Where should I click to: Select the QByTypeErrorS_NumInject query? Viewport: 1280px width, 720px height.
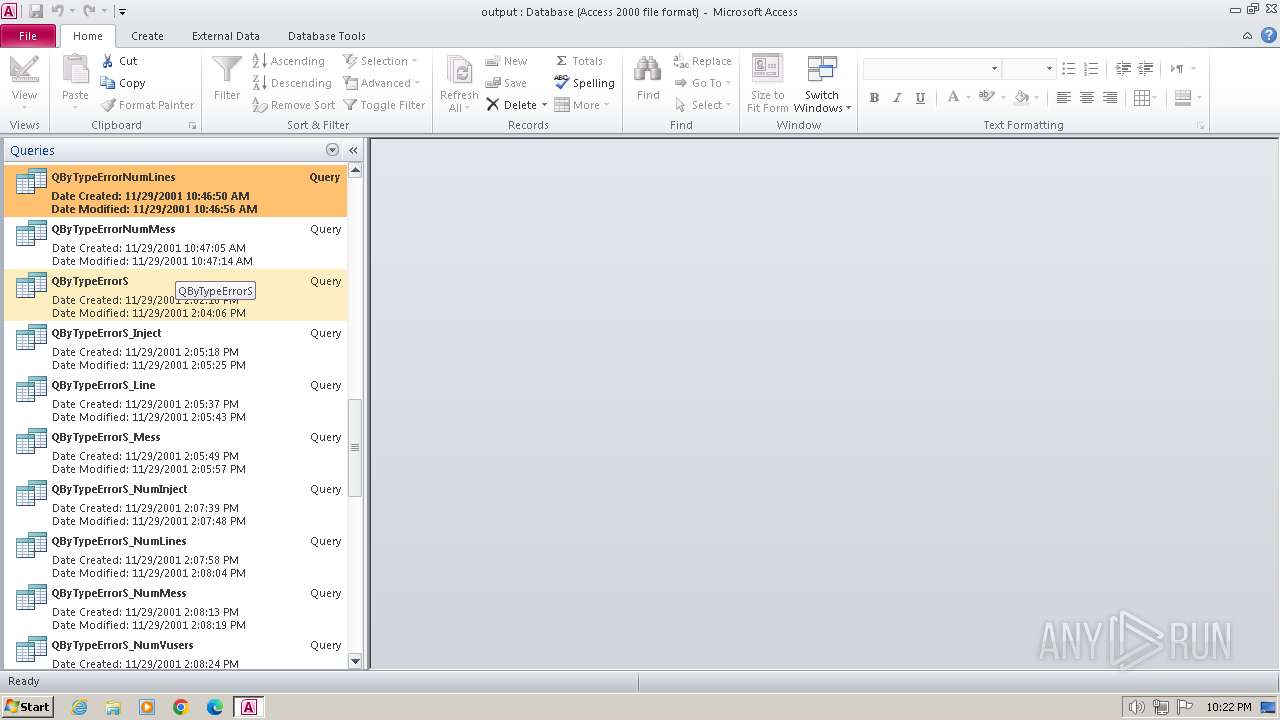(x=175, y=504)
